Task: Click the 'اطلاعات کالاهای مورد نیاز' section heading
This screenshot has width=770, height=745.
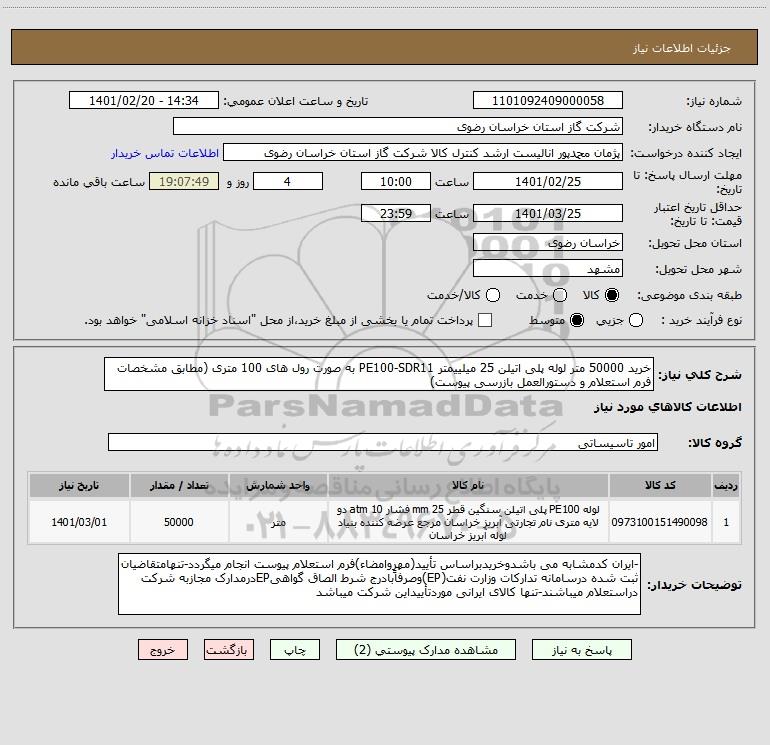Action: tap(668, 407)
